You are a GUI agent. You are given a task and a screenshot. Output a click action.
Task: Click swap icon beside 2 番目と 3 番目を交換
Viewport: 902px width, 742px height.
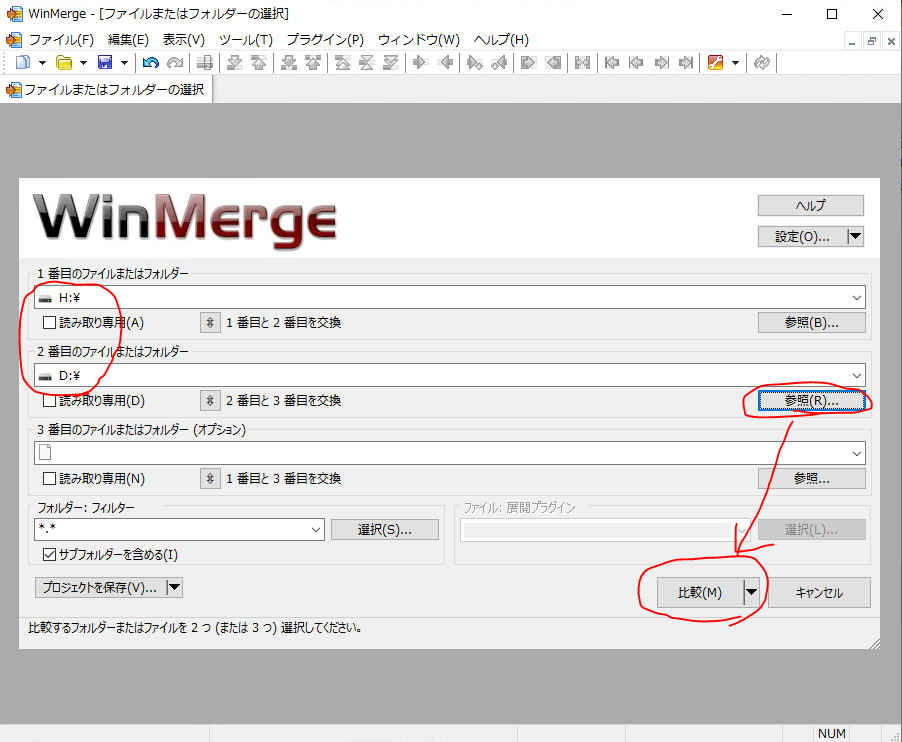point(210,400)
